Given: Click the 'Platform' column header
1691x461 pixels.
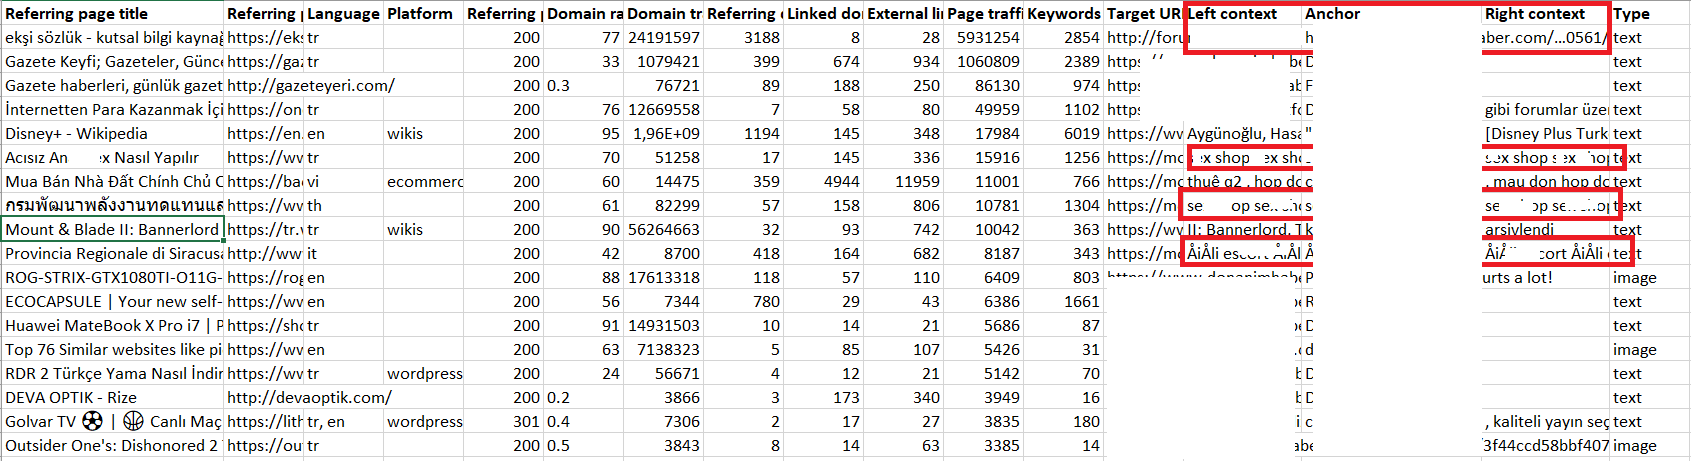Looking at the screenshot, I should point(423,14).
